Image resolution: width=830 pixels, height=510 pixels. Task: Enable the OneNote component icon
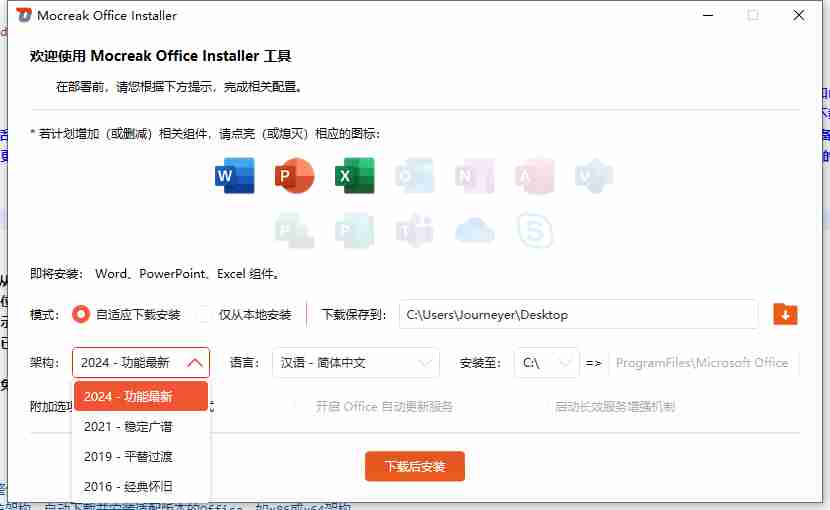click(x=474, y=176)
